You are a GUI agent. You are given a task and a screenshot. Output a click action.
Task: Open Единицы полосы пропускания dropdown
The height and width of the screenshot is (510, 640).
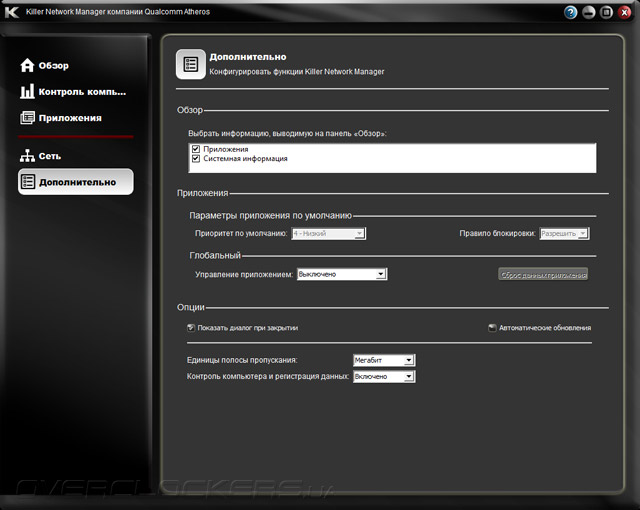[x=384, y=360]
